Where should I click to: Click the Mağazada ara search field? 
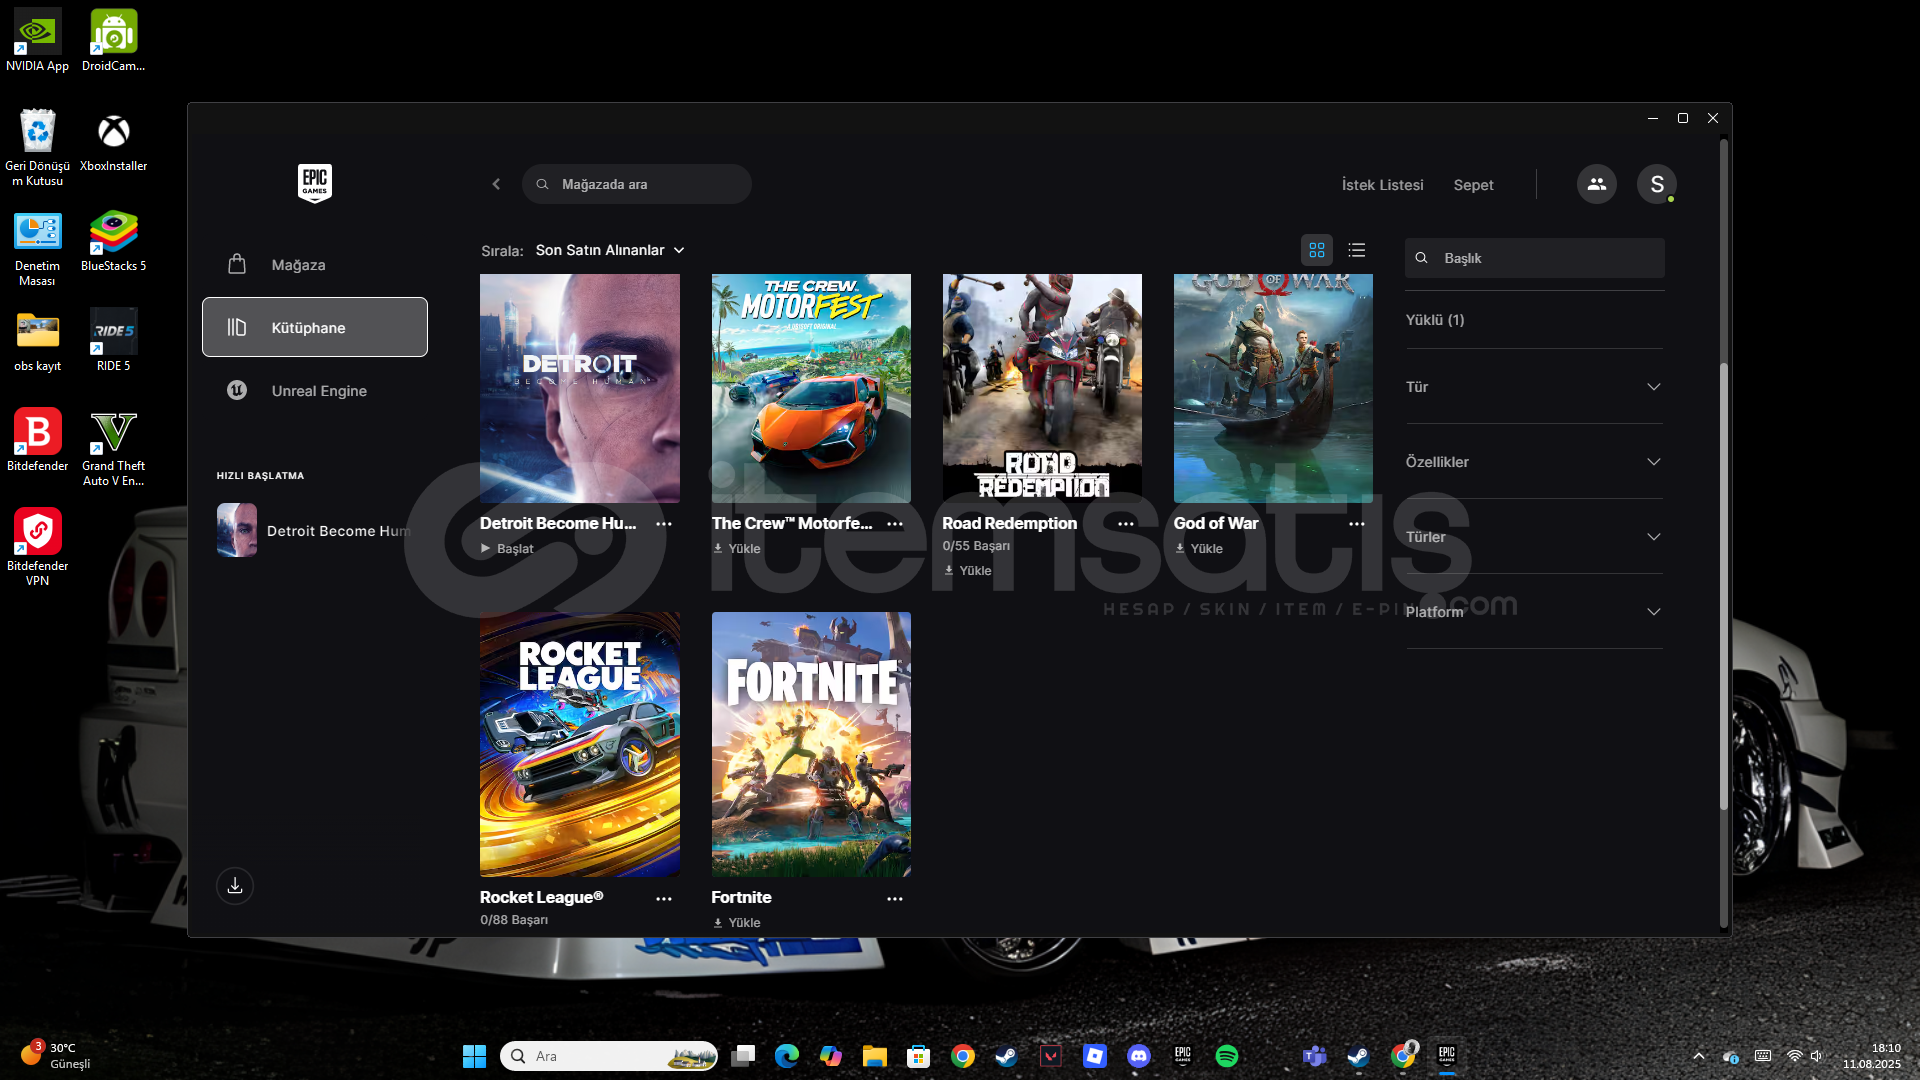636,184
